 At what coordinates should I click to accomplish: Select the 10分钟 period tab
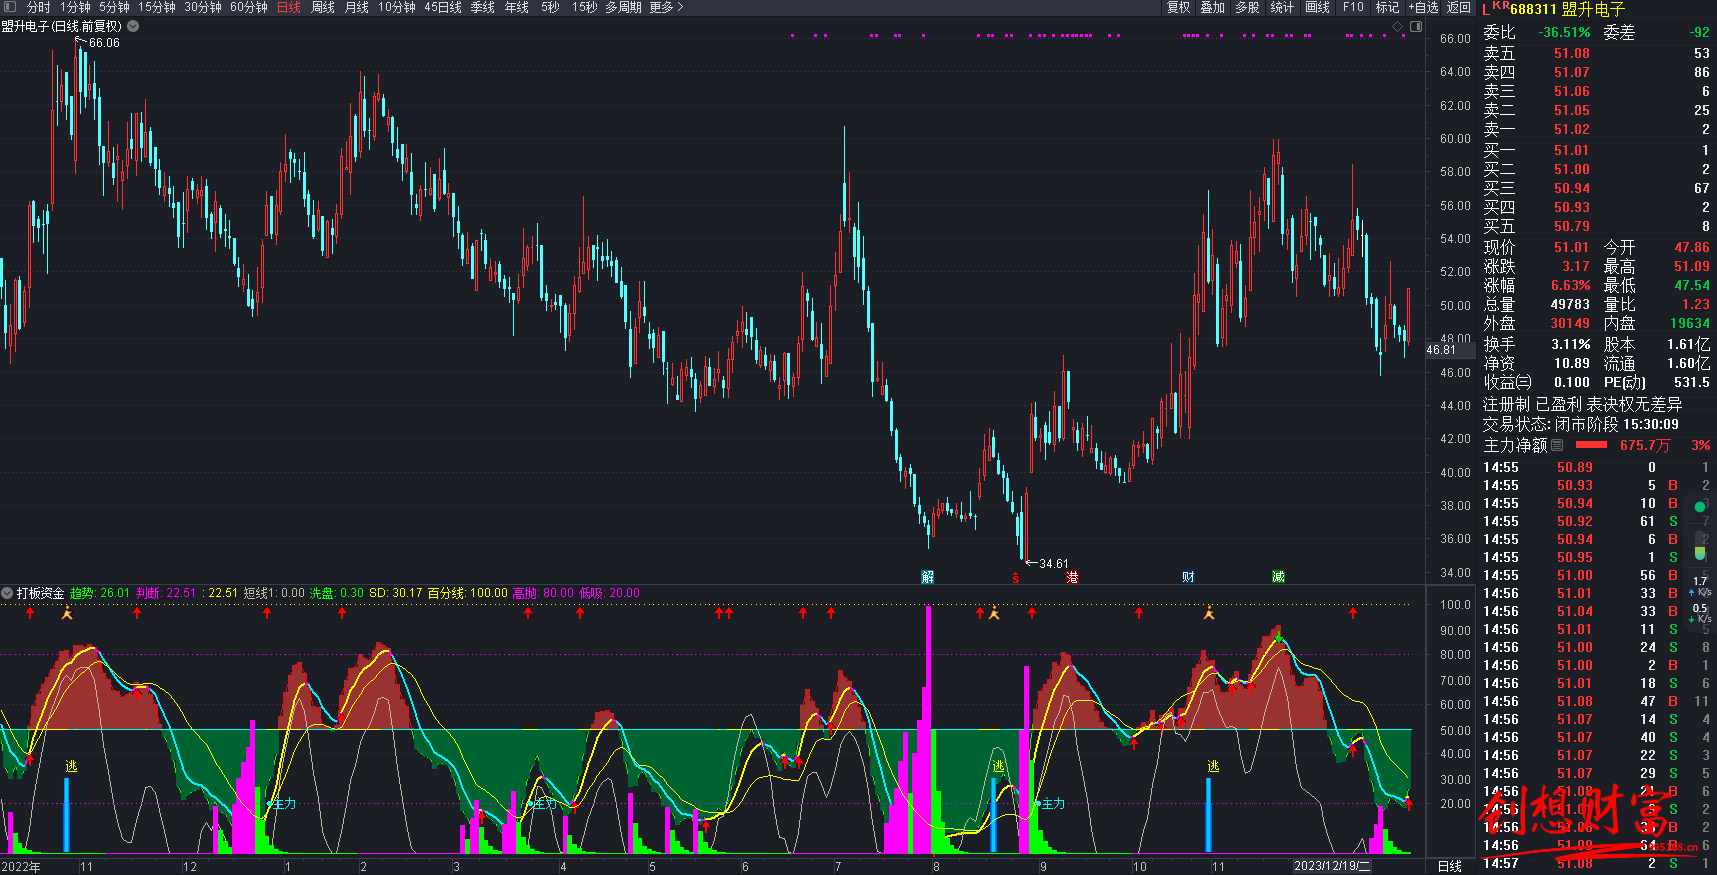pyautogui.click(x=397, y=7)
